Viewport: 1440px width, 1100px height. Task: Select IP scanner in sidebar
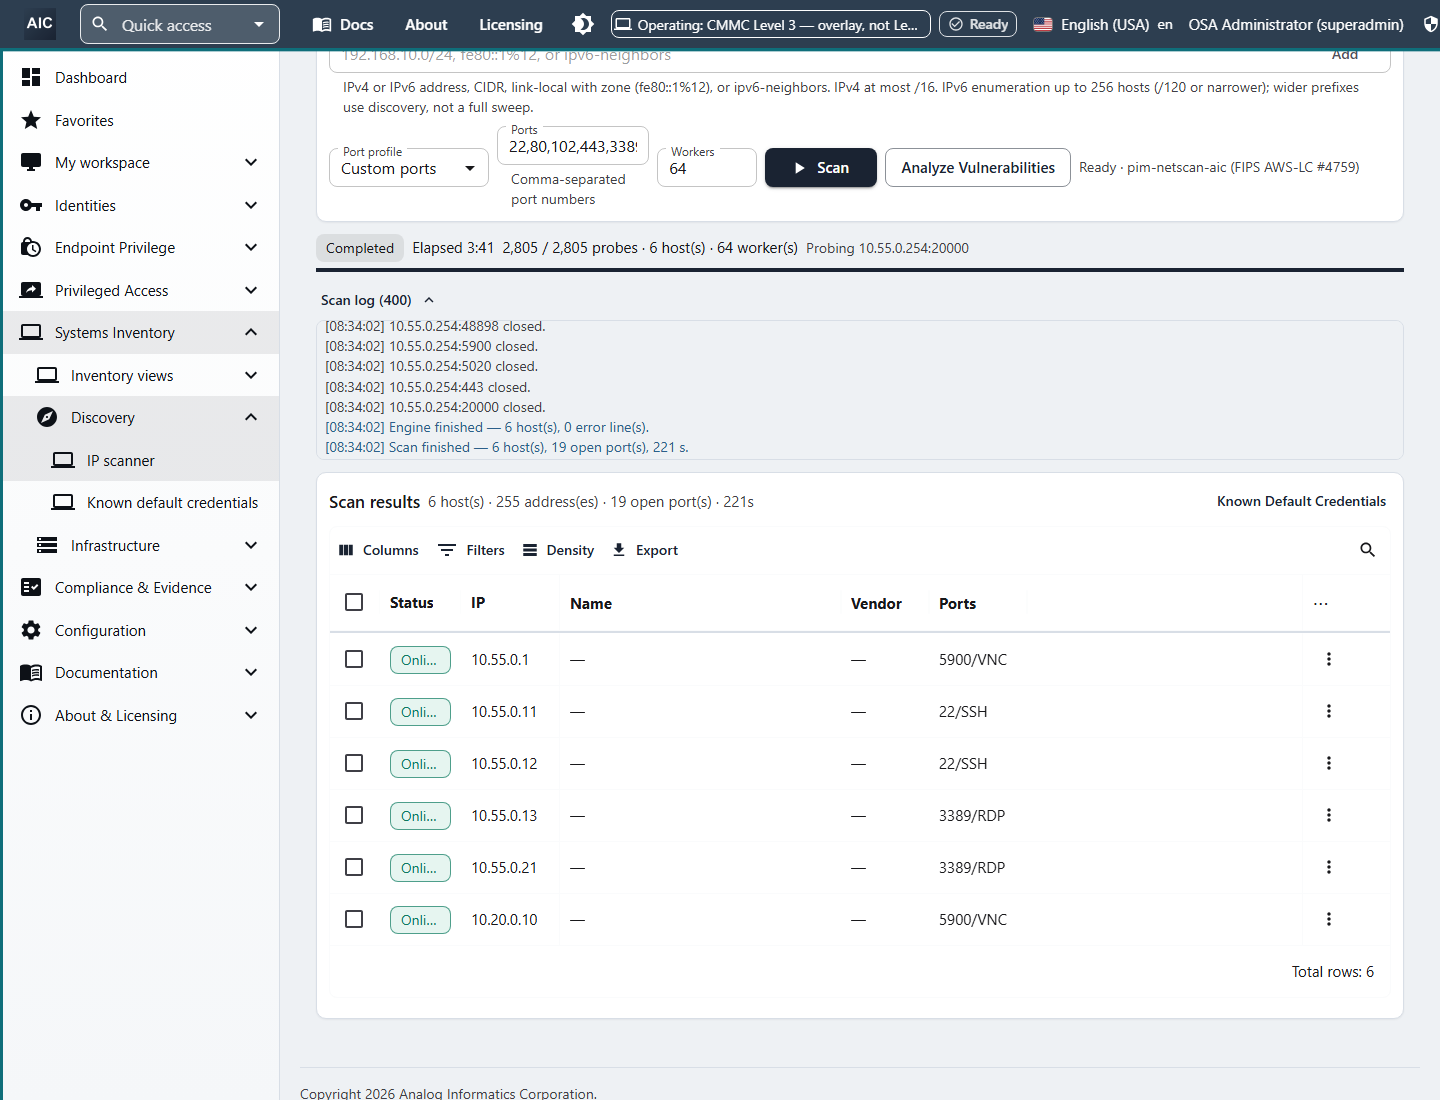141,460
